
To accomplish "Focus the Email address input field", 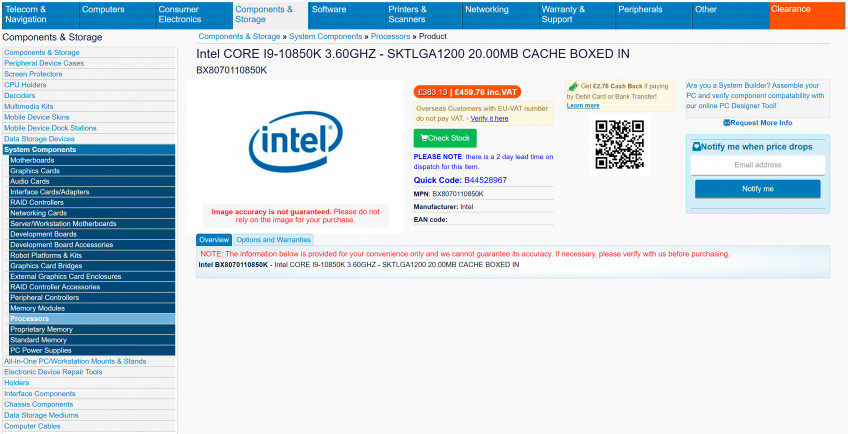I will (758, 165).
